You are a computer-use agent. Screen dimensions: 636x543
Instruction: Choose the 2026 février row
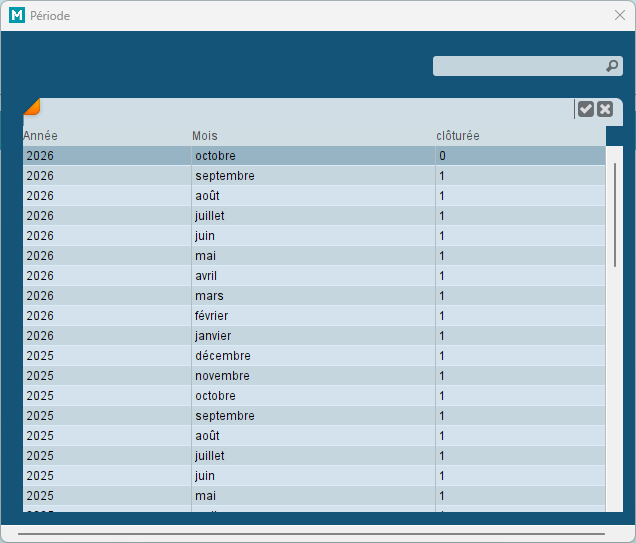click(x=314, y=315)
